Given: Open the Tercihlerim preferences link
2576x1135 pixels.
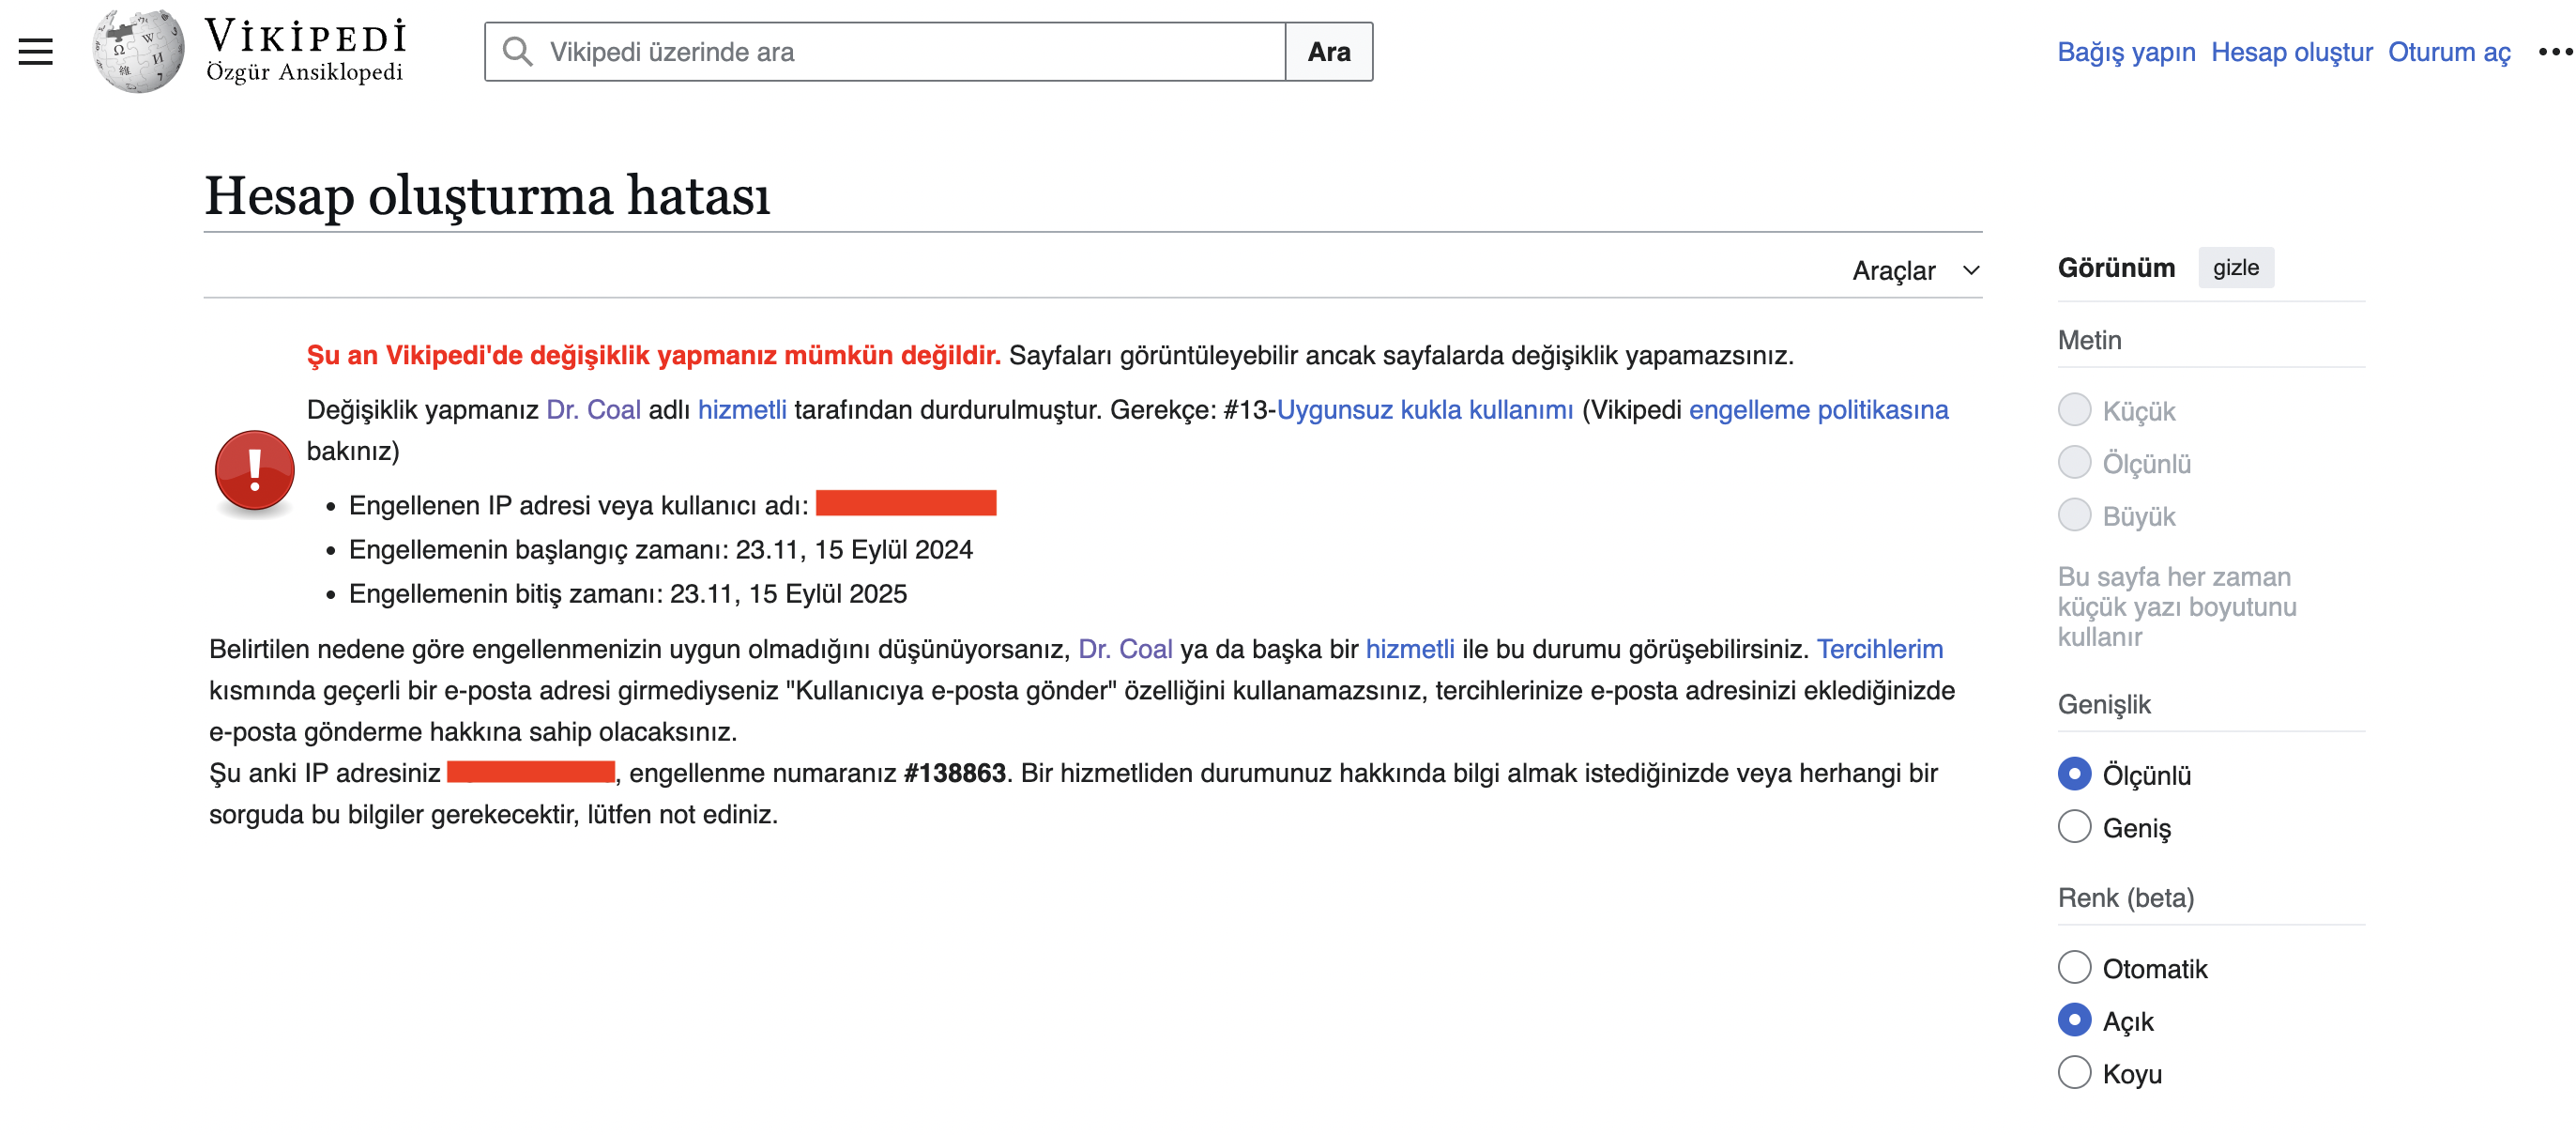Looking at the screenshot, I should pos(1879,649).
